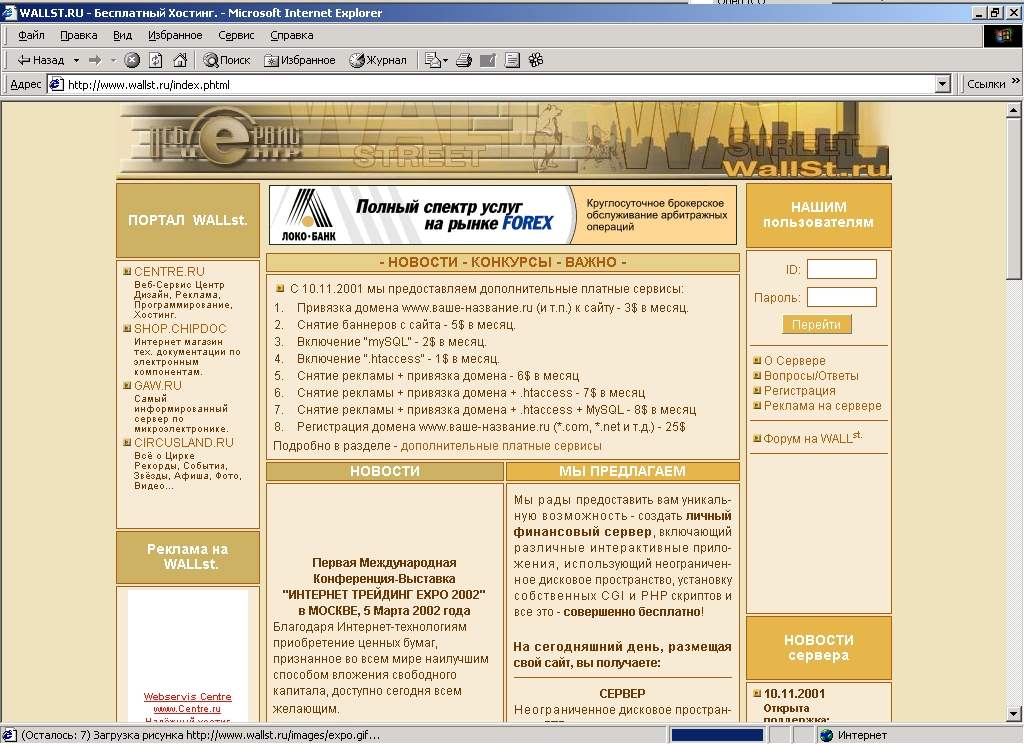The height and width of the screenshot is (744, 1024).
Task: Go to the Home page icon
Action: 180,60
